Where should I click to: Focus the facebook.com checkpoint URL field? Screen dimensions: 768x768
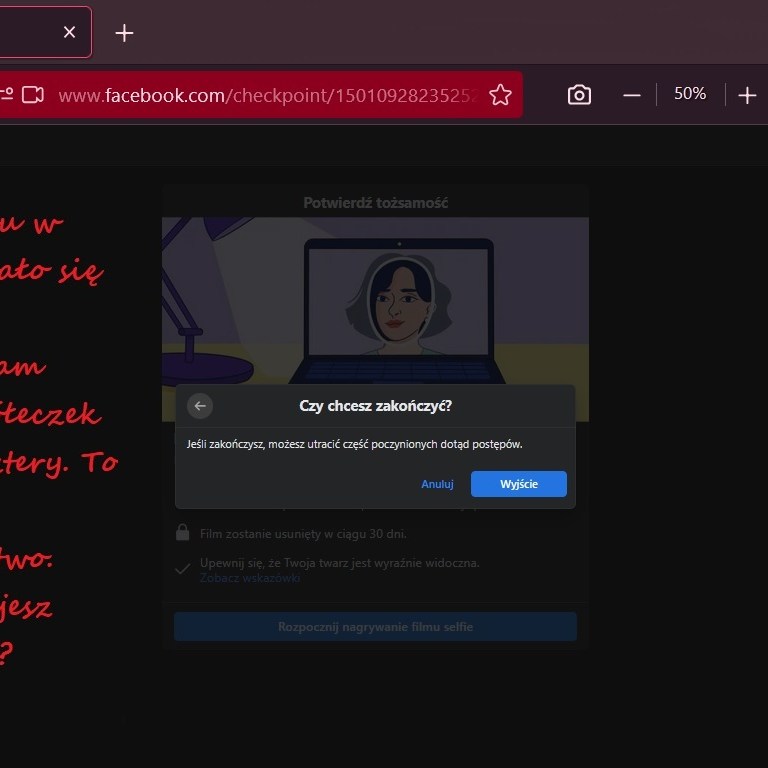pos(265,95)
